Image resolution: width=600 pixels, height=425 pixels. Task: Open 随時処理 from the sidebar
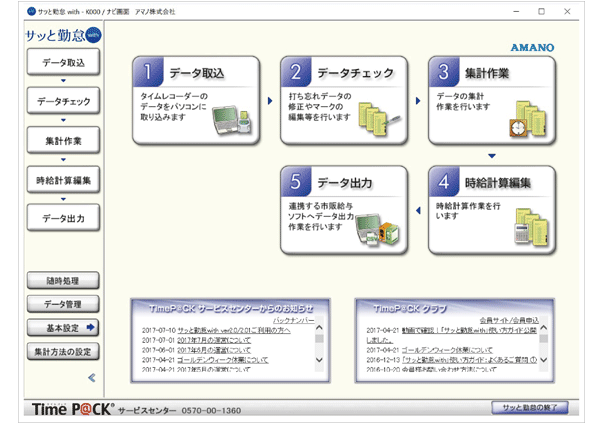[63, 281]
